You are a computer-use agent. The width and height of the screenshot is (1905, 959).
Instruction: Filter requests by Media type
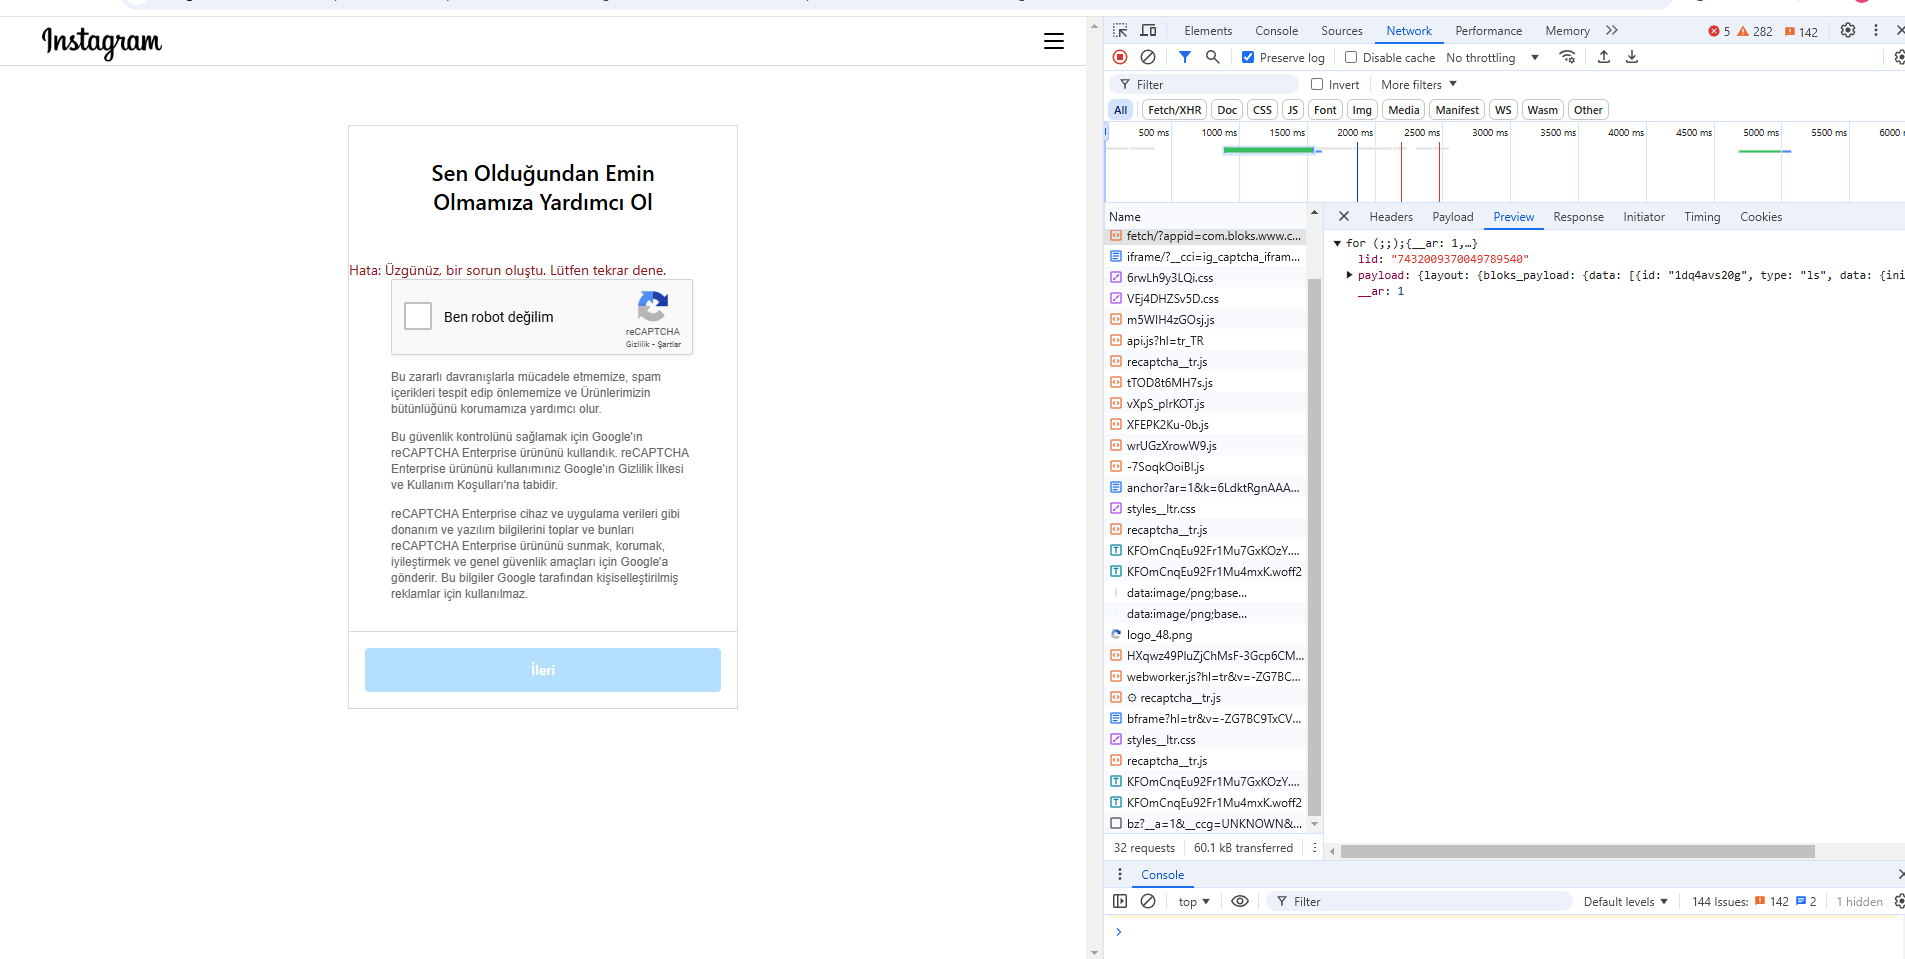[1404, 110]
